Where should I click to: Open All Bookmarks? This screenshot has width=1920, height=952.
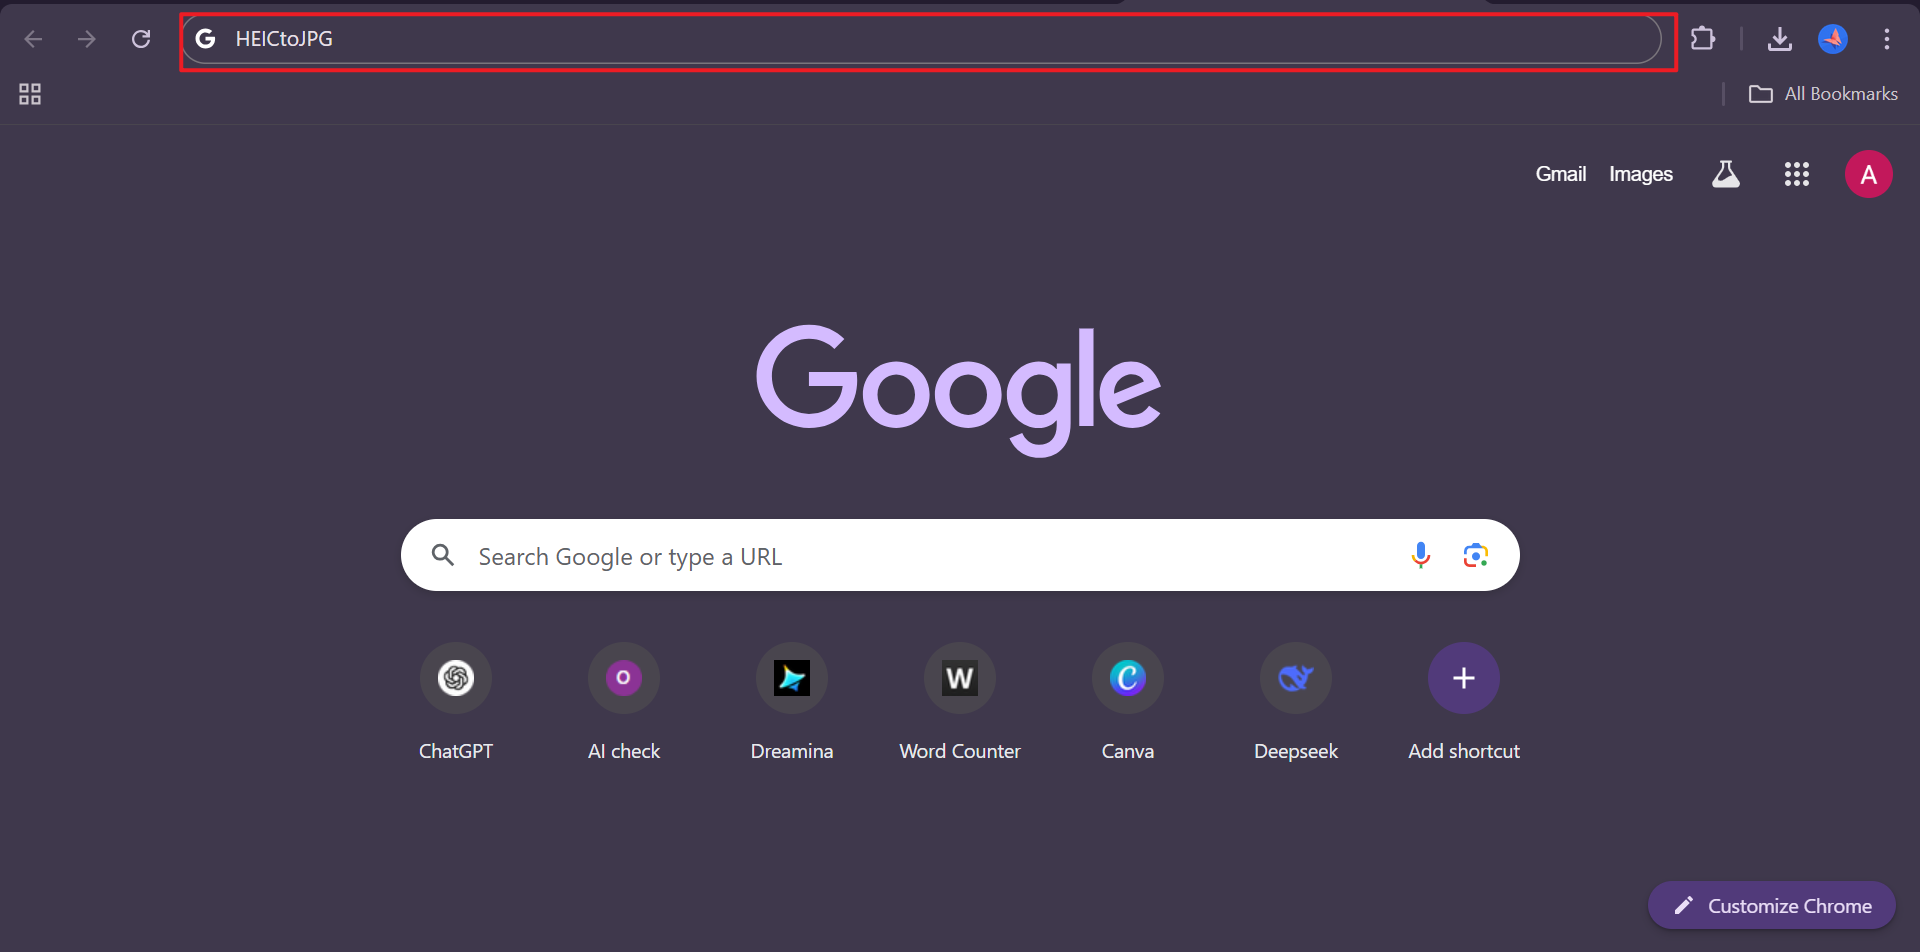[x=1822, y=93]
